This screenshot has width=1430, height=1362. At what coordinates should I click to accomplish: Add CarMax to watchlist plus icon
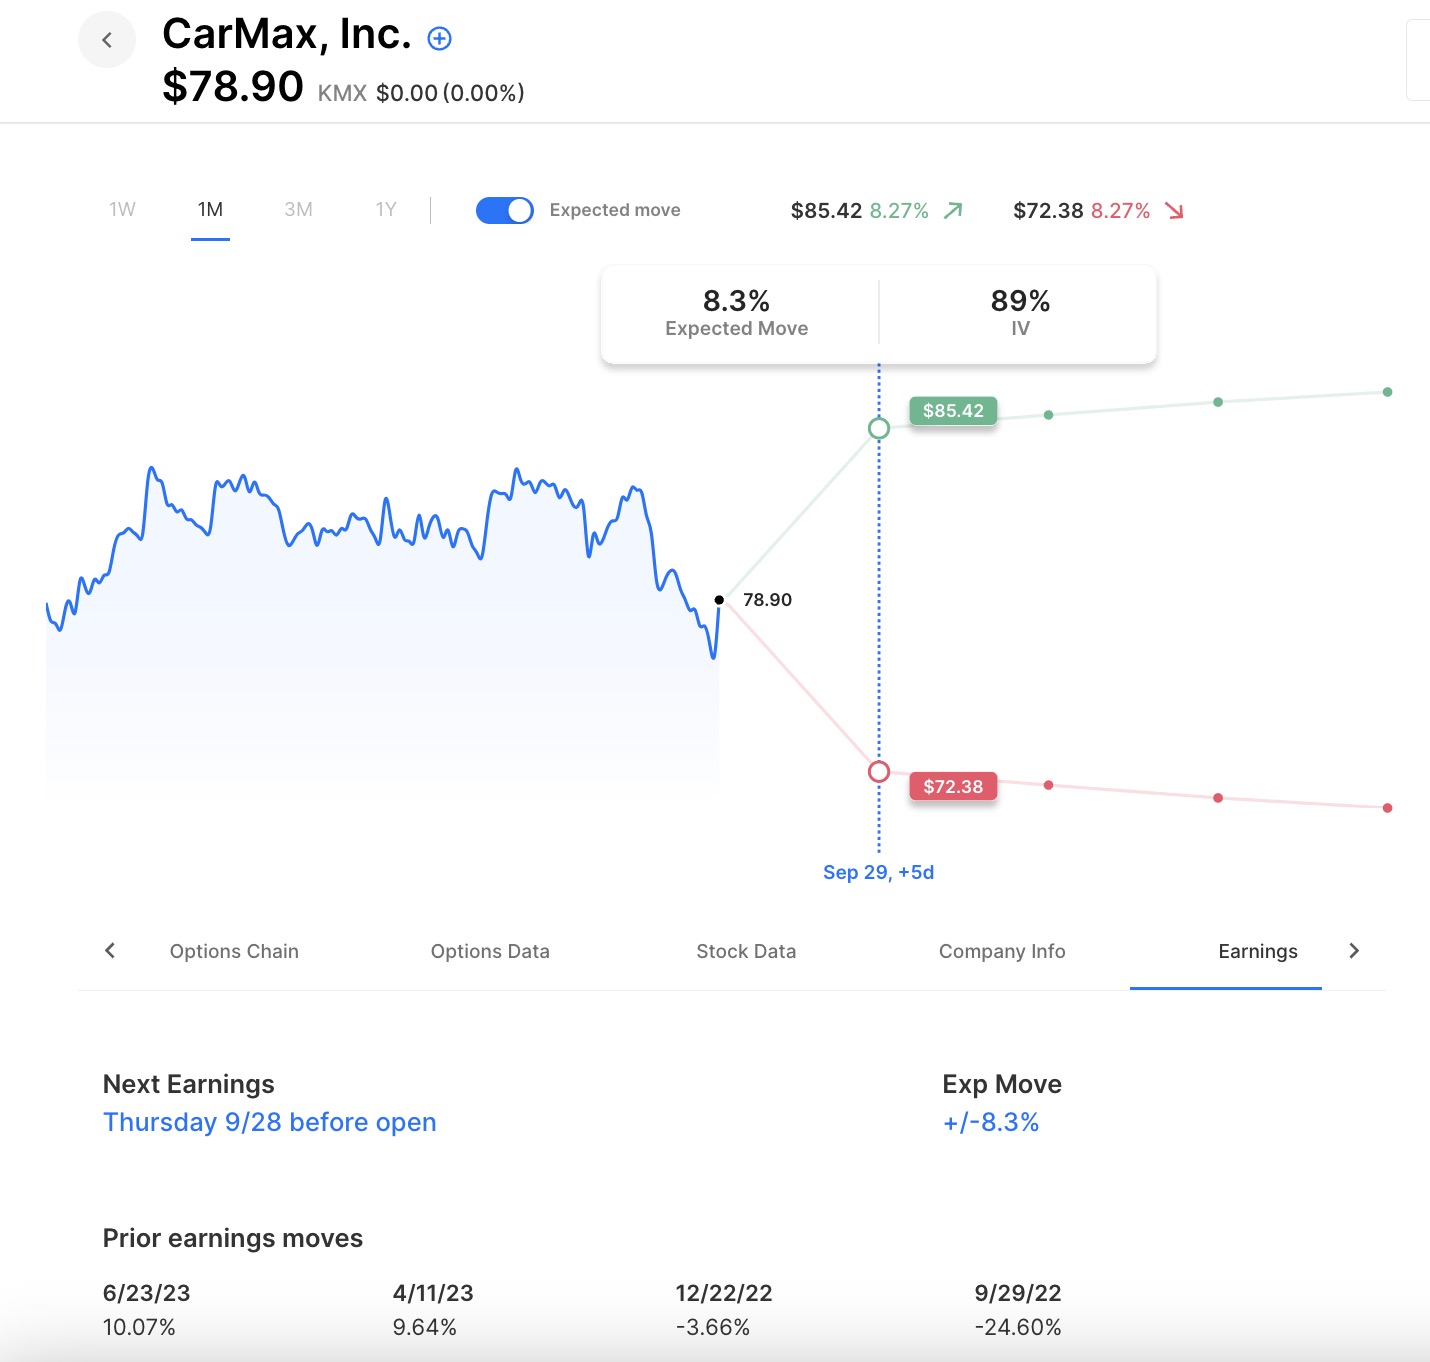439,39
